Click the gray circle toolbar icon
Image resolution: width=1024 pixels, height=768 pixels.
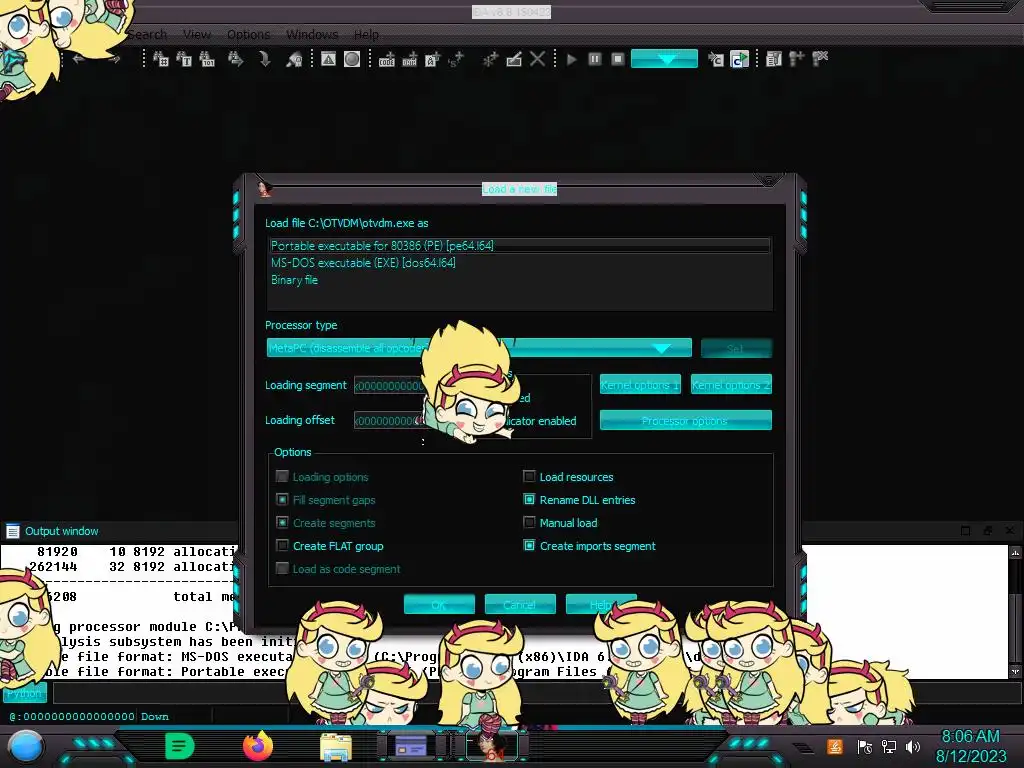point(352,59)
